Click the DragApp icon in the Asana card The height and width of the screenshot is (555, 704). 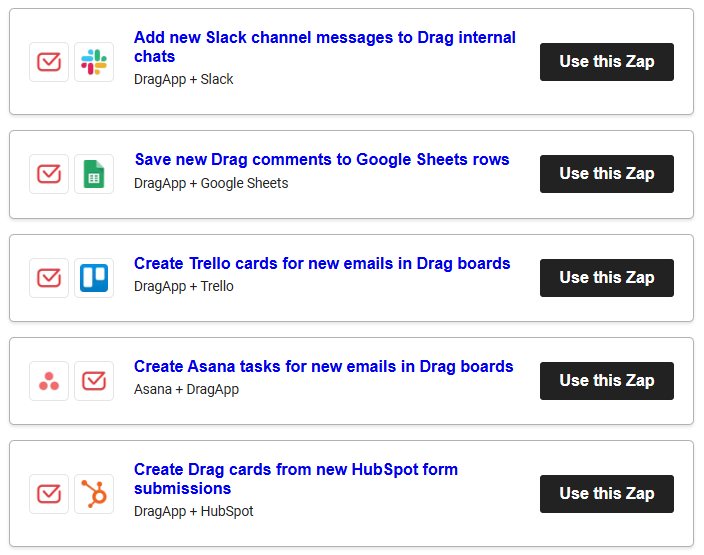tap(94, 381)
